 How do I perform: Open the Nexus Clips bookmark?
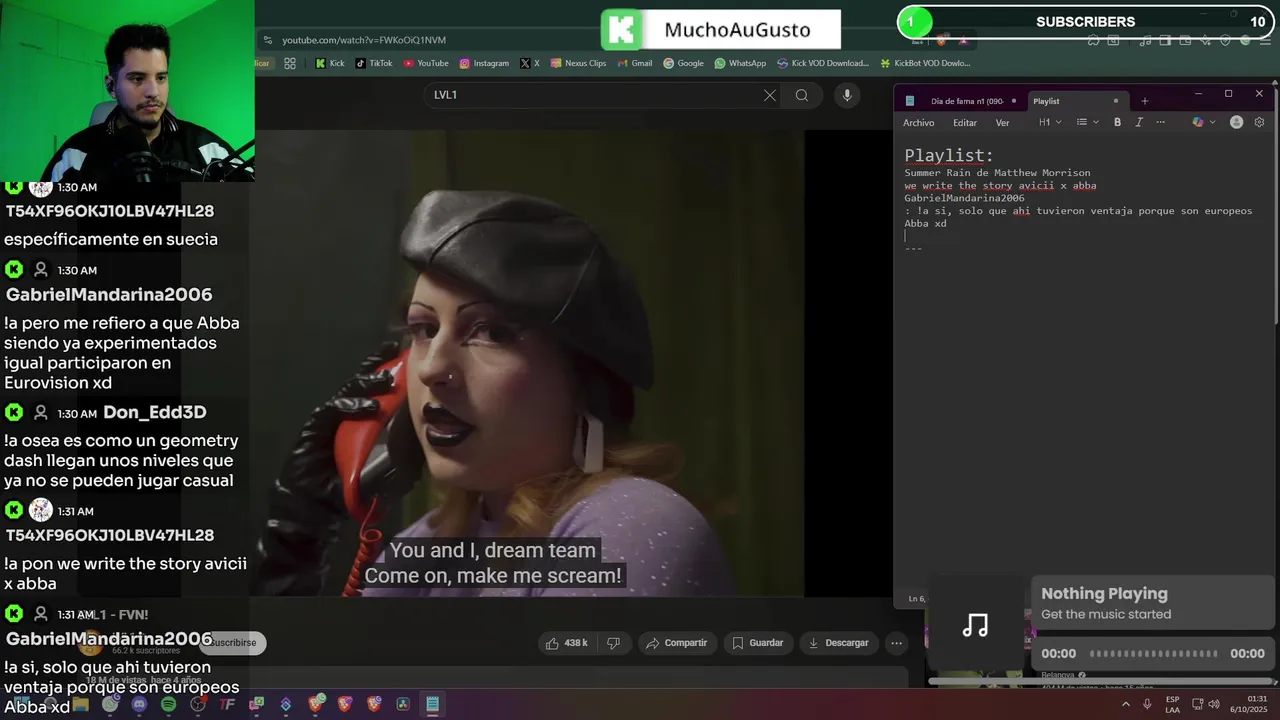(x=578, y=63)
